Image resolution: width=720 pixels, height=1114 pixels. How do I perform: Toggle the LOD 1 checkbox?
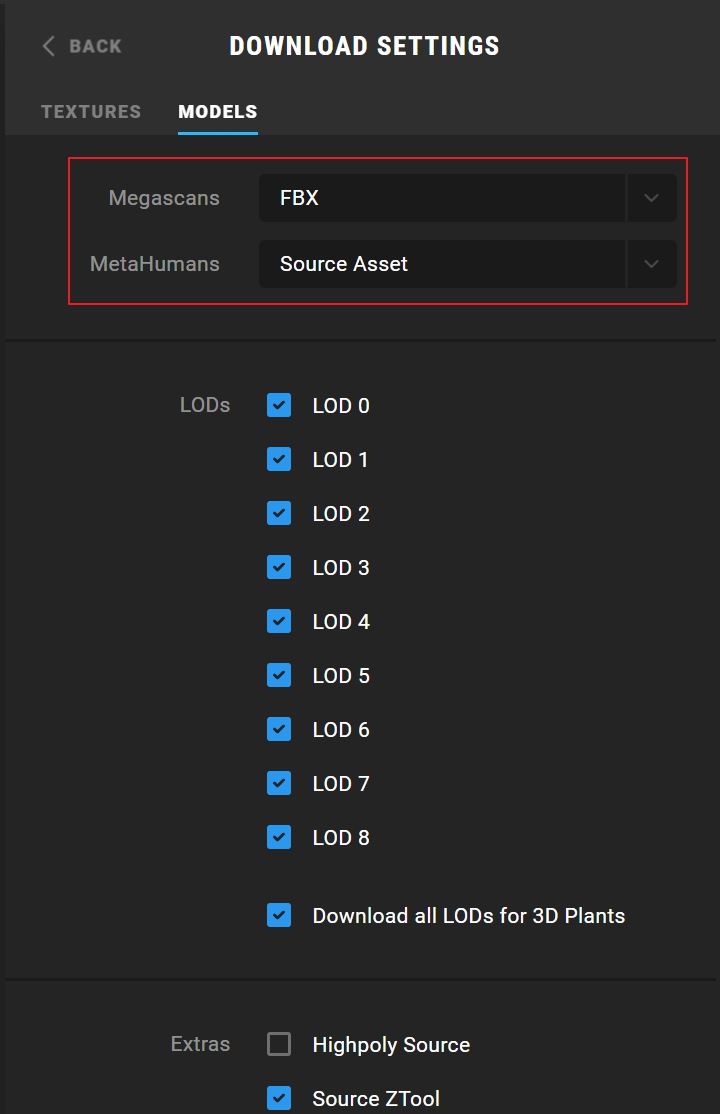tap(279, 459)
